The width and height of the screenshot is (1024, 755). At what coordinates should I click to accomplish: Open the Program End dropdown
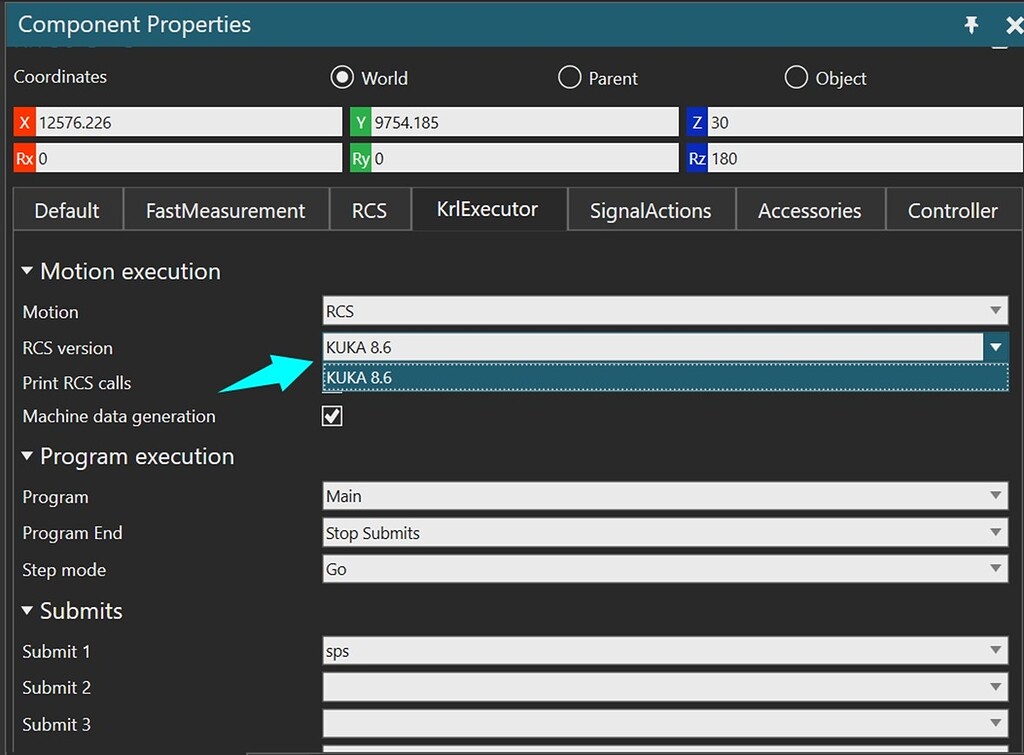coord(996,533)
